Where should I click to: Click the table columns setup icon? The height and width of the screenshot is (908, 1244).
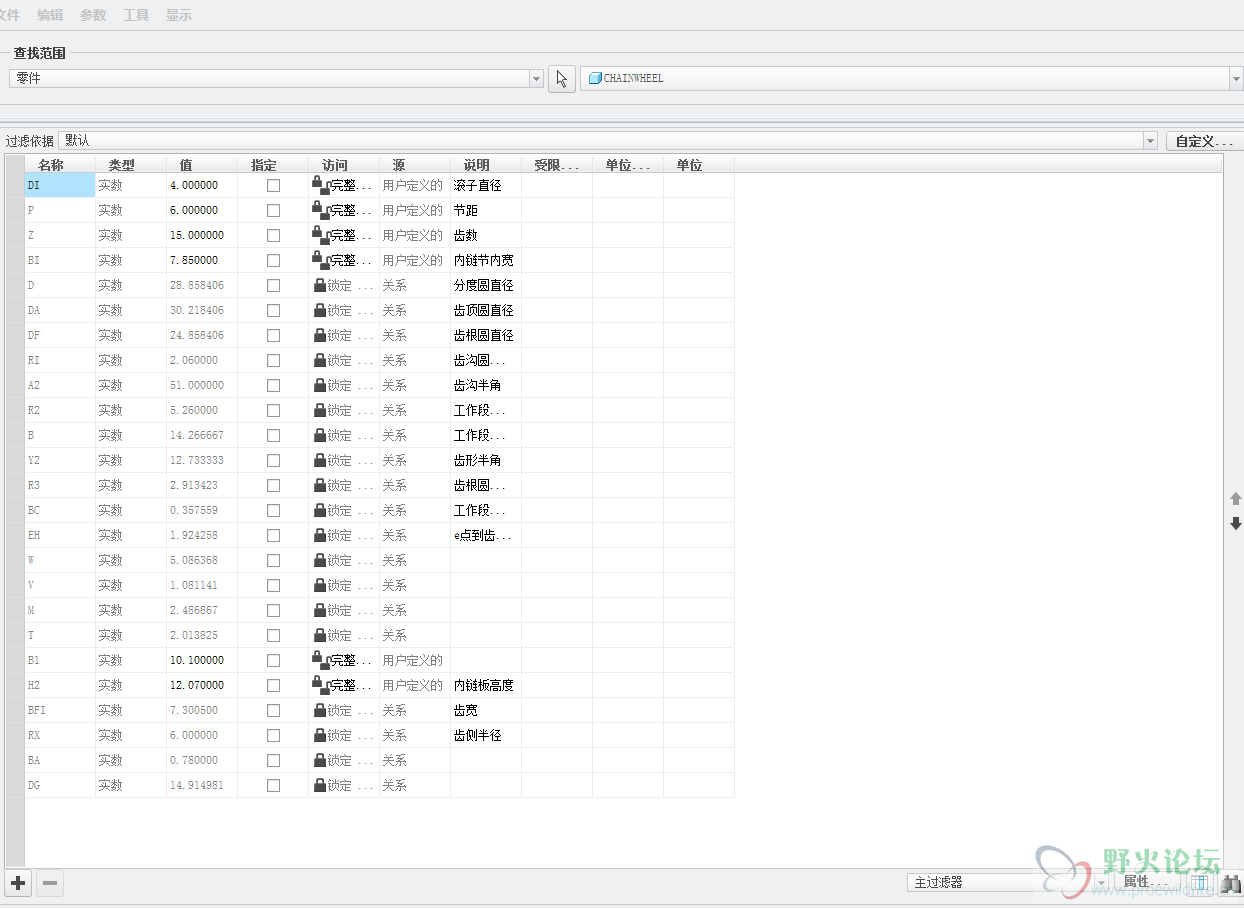click(1200, 883)
